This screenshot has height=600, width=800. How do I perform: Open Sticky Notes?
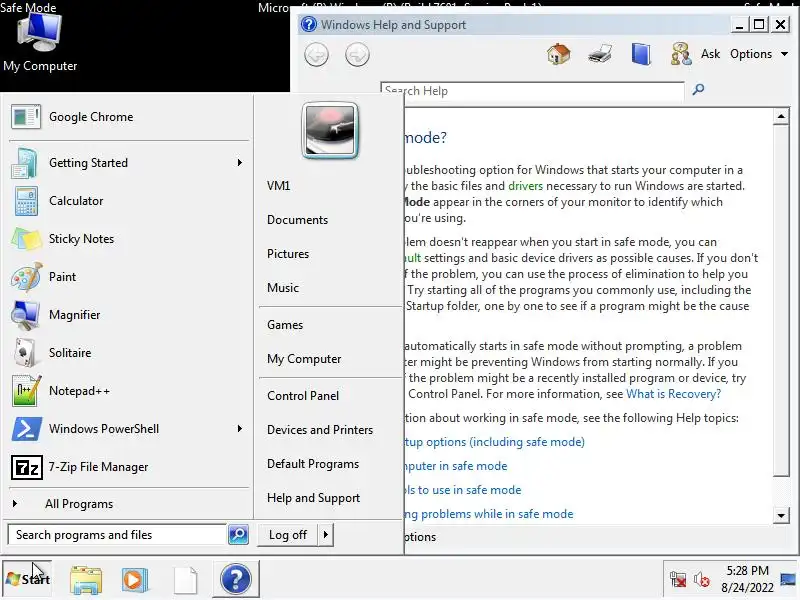pyautogui.click(x=129, y=239)
